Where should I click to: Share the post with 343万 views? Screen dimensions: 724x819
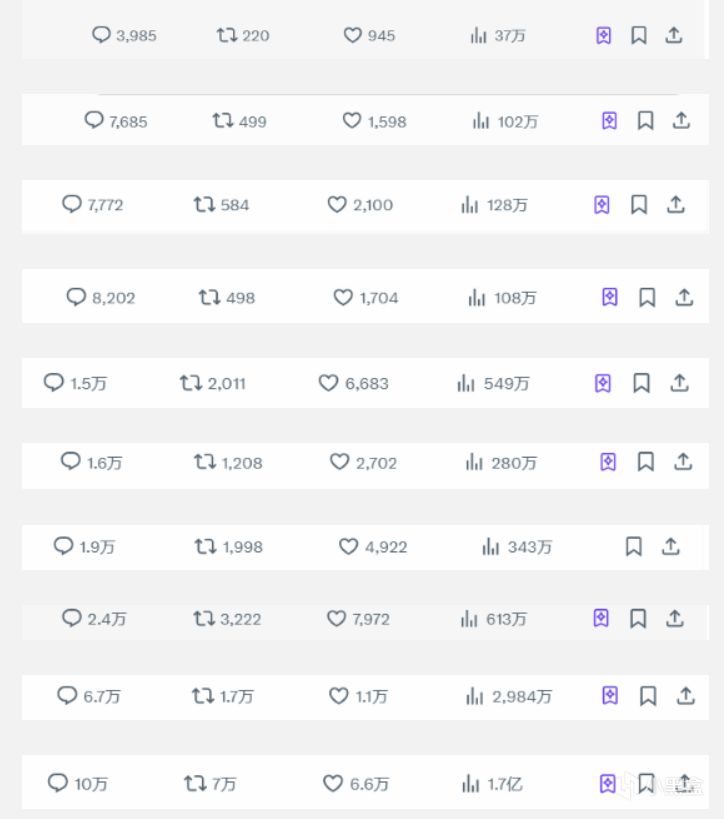(x=671, y=546)
